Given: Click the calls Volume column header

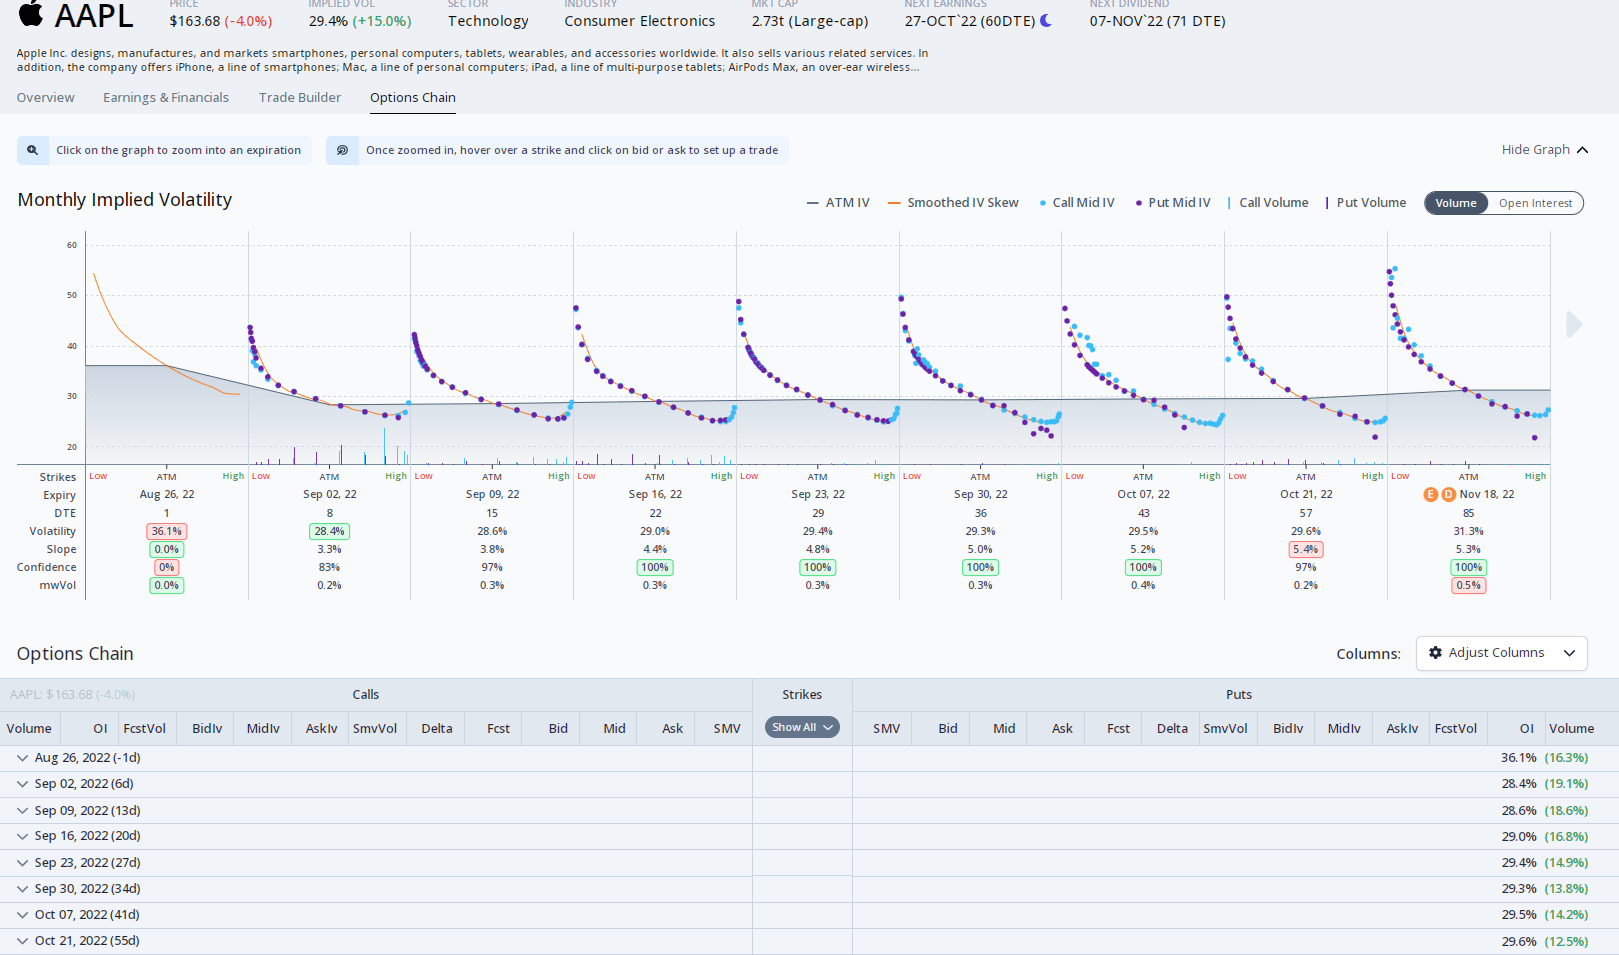Looking at the screenshot, I should coord(29,728).
